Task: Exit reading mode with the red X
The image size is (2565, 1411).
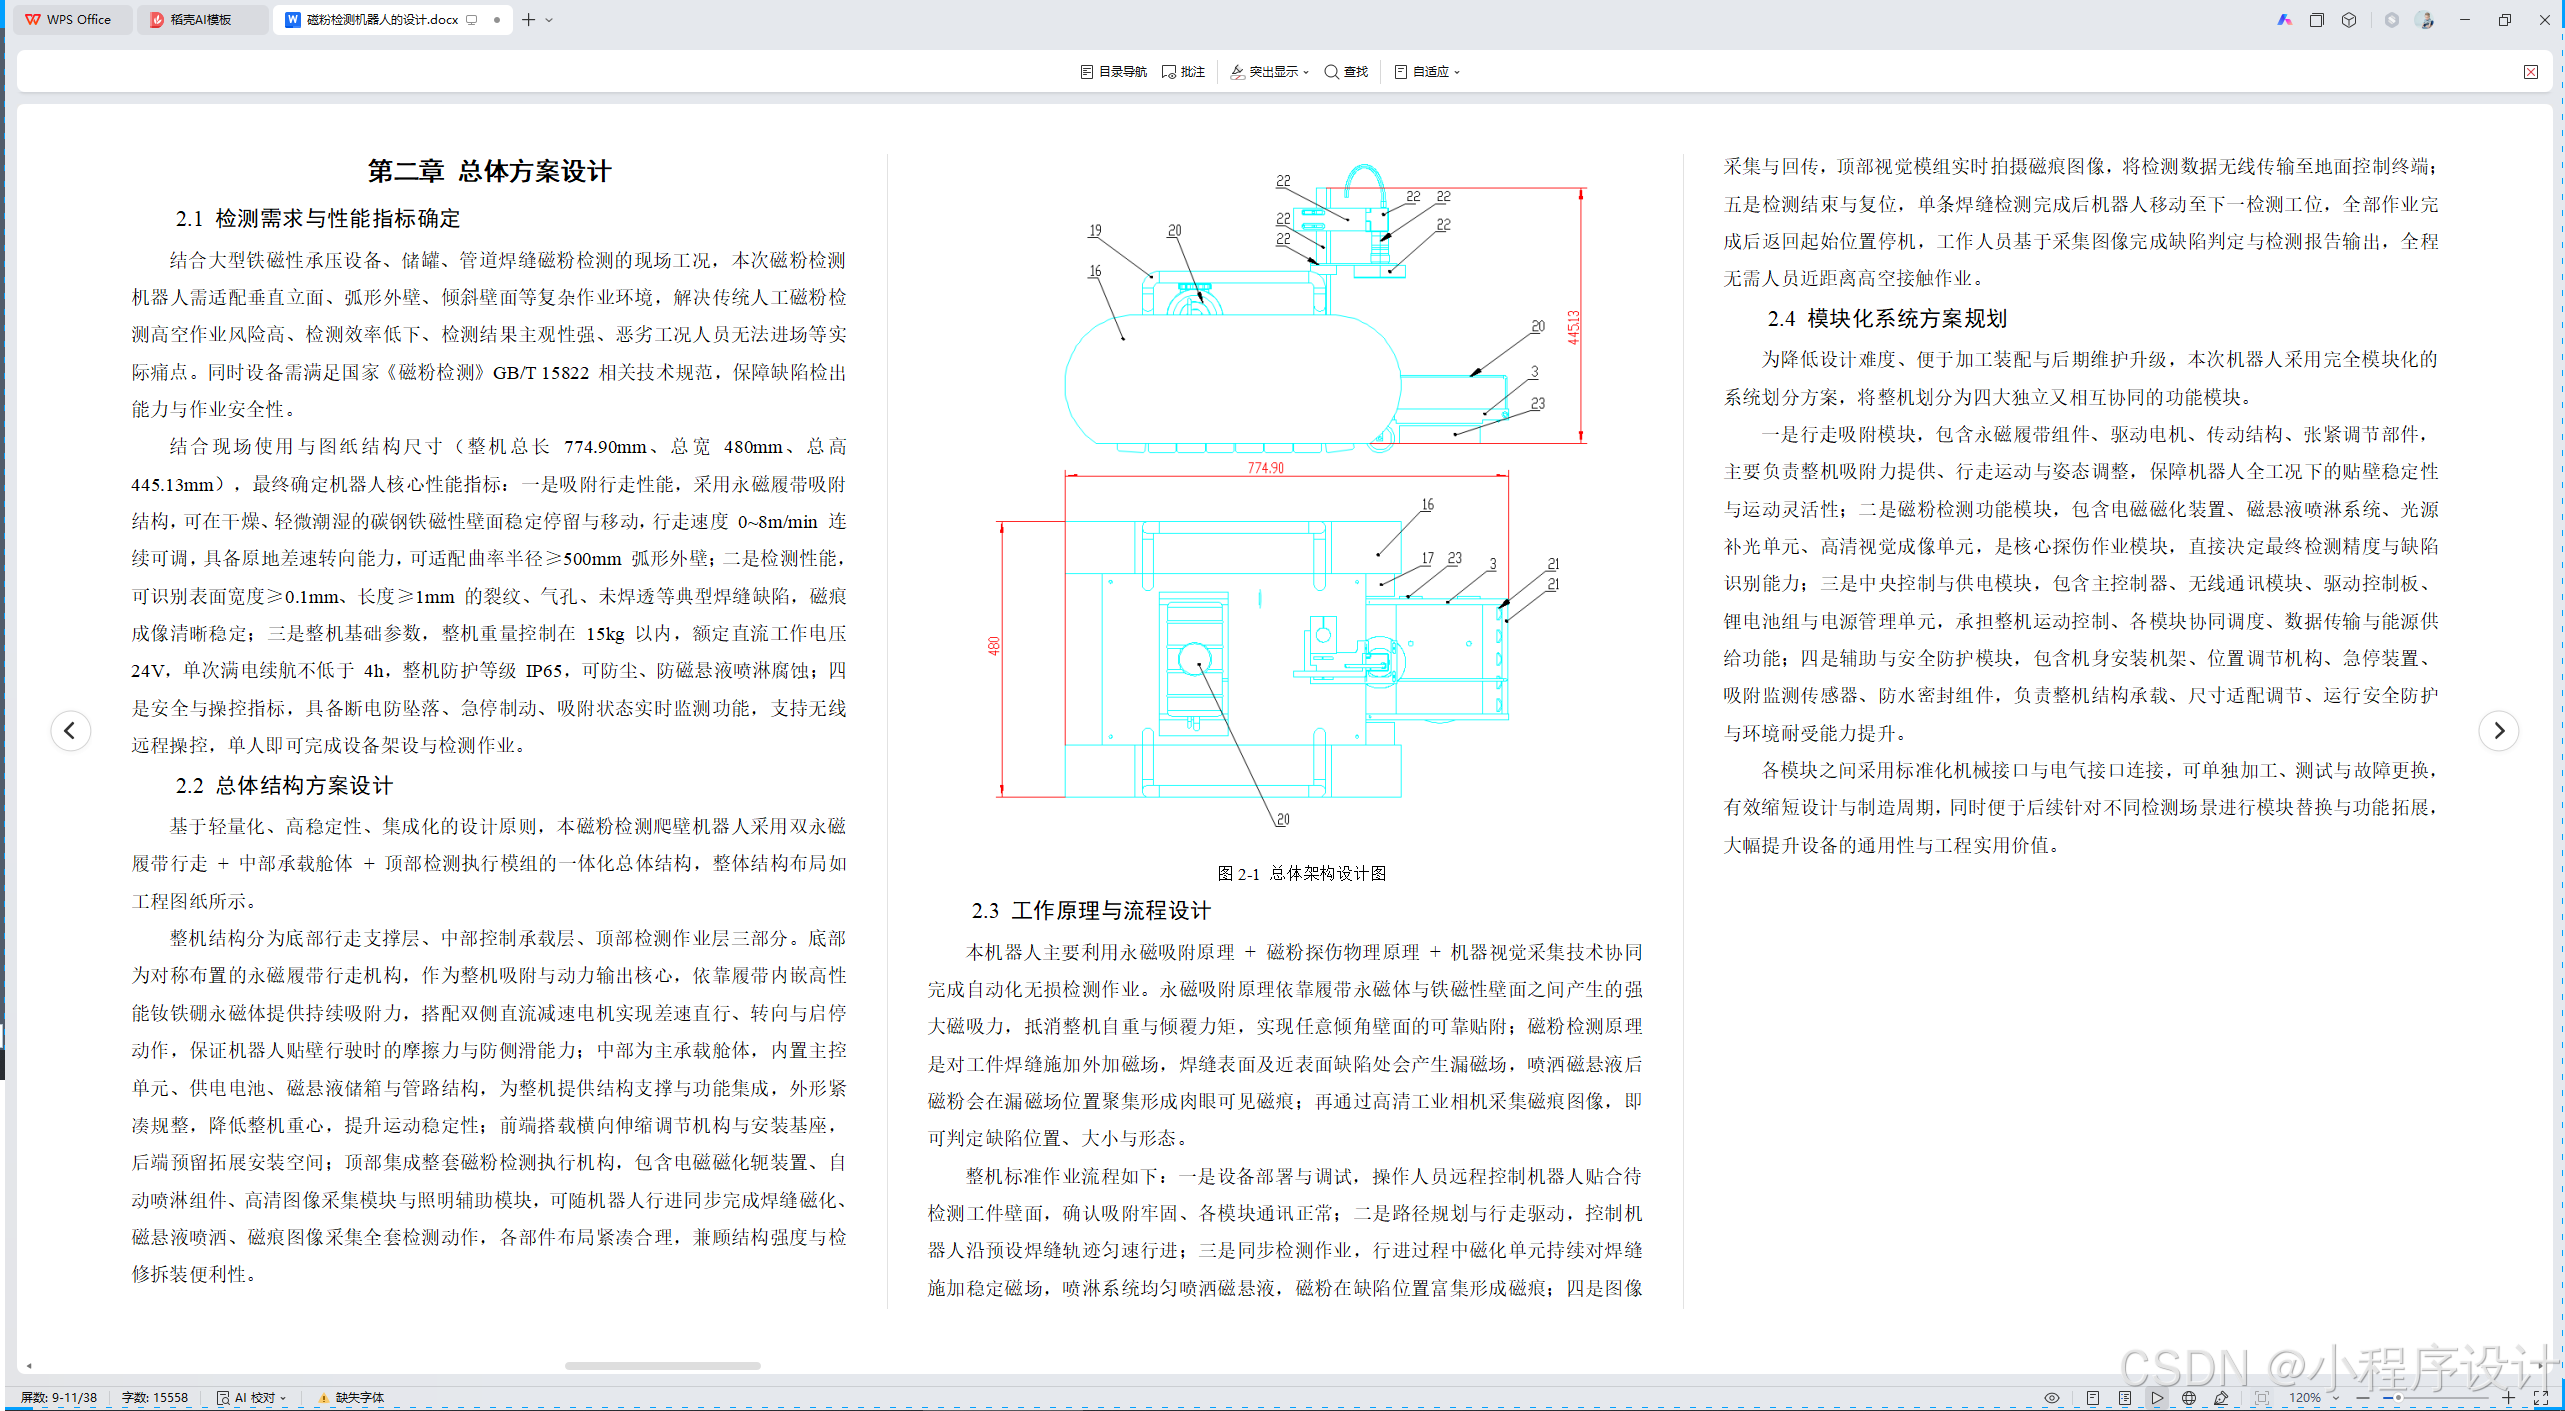Action: 2531,72
